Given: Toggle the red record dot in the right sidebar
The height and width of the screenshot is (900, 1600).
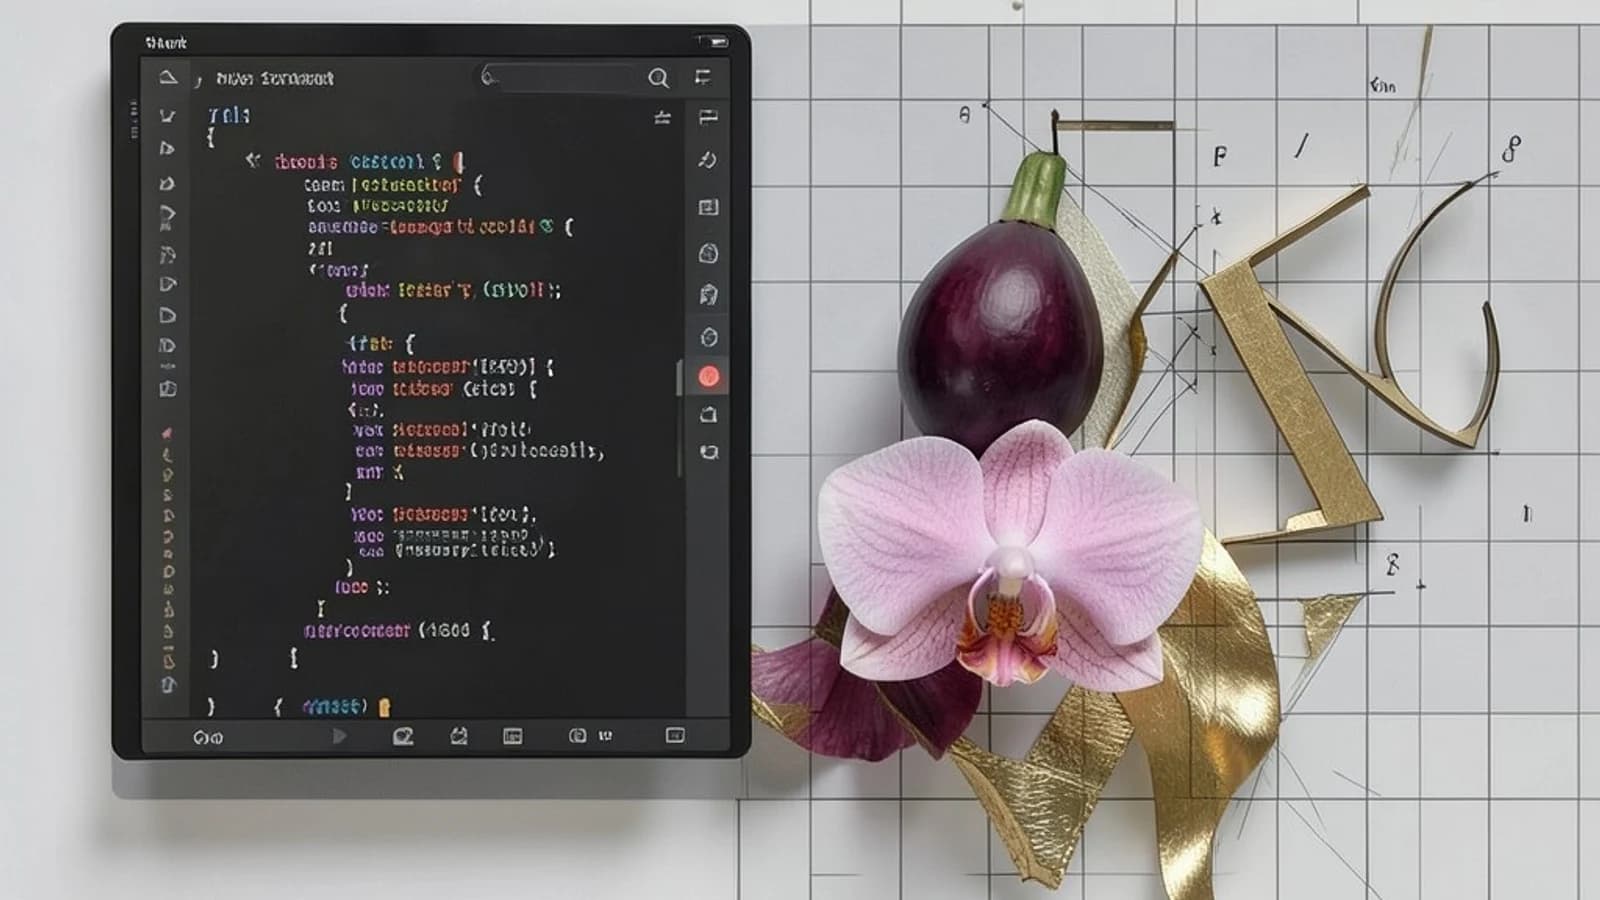Looking at the screenshot, I should point(709,377).
